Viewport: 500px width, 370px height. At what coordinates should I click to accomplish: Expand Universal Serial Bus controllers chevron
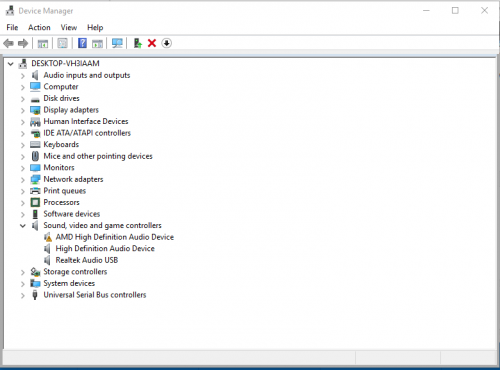(23, 295)
